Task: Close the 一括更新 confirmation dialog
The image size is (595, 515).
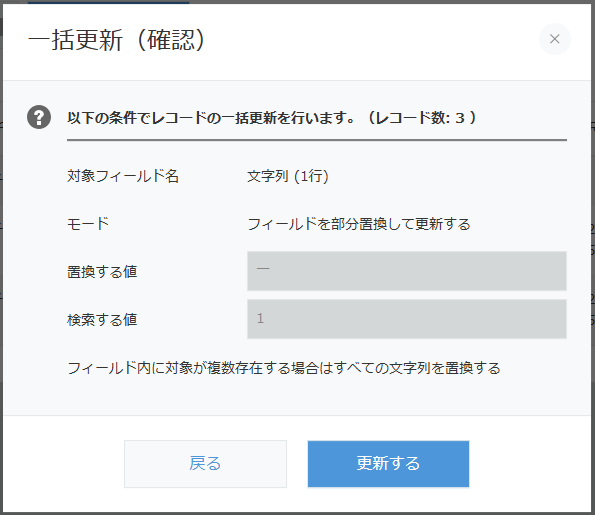Action: [554, 39]
